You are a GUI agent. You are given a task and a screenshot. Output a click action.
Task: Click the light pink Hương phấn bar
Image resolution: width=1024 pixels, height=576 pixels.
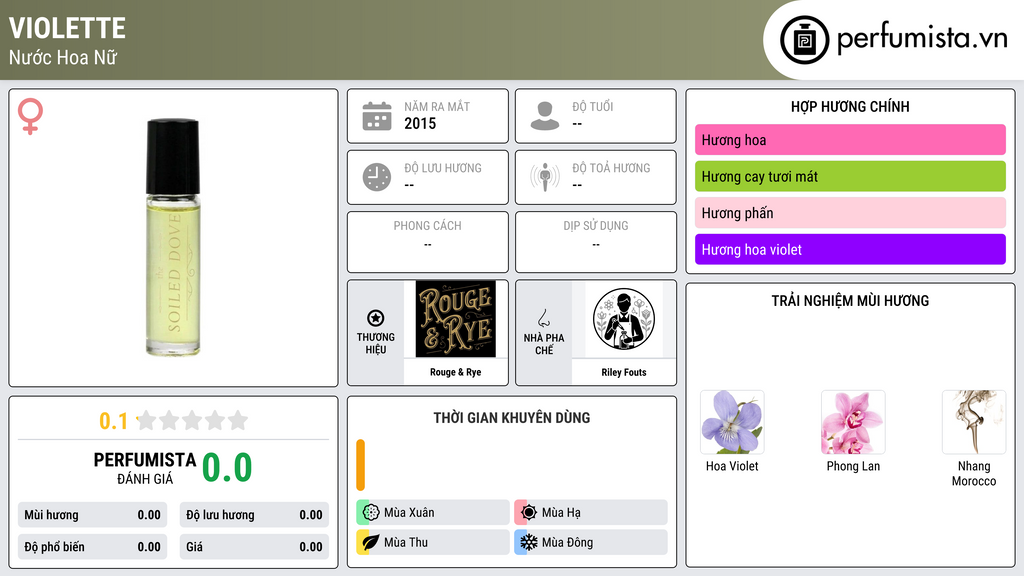(x=850, y=213)
